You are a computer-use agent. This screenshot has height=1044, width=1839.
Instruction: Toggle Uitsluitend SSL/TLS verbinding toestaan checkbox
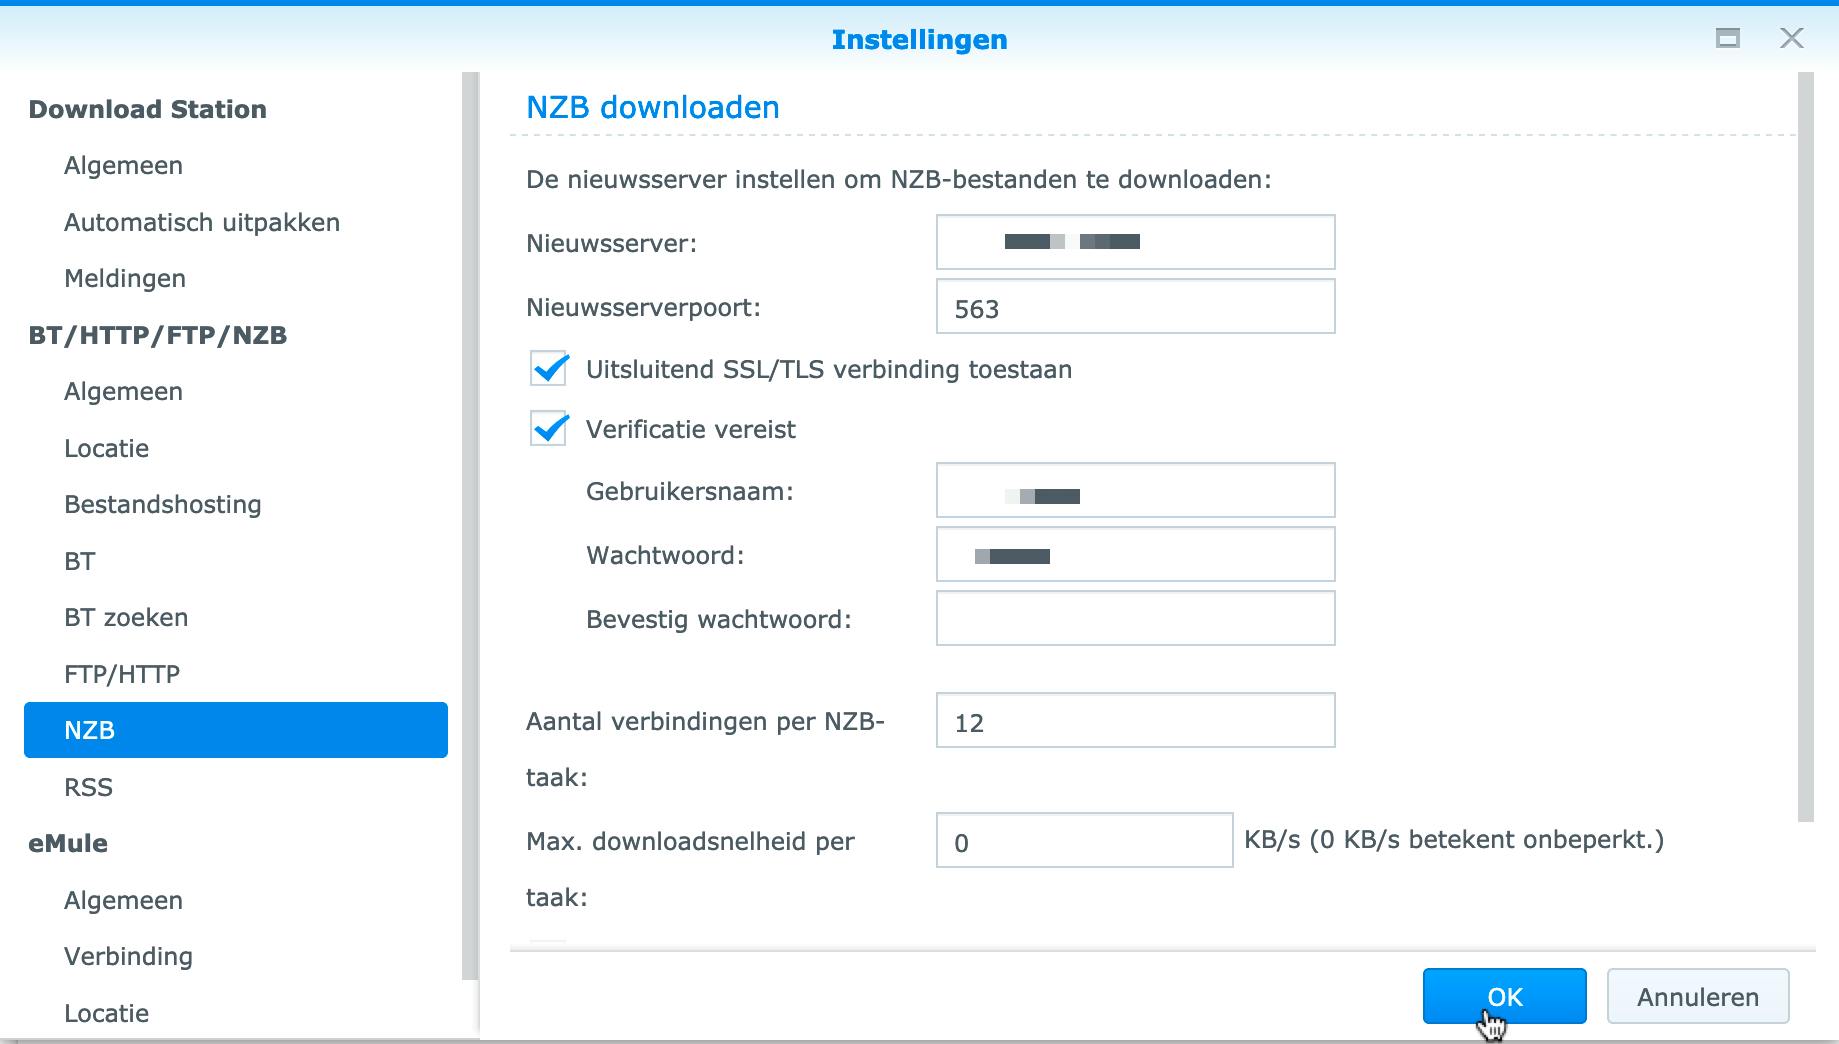(549, 369)
